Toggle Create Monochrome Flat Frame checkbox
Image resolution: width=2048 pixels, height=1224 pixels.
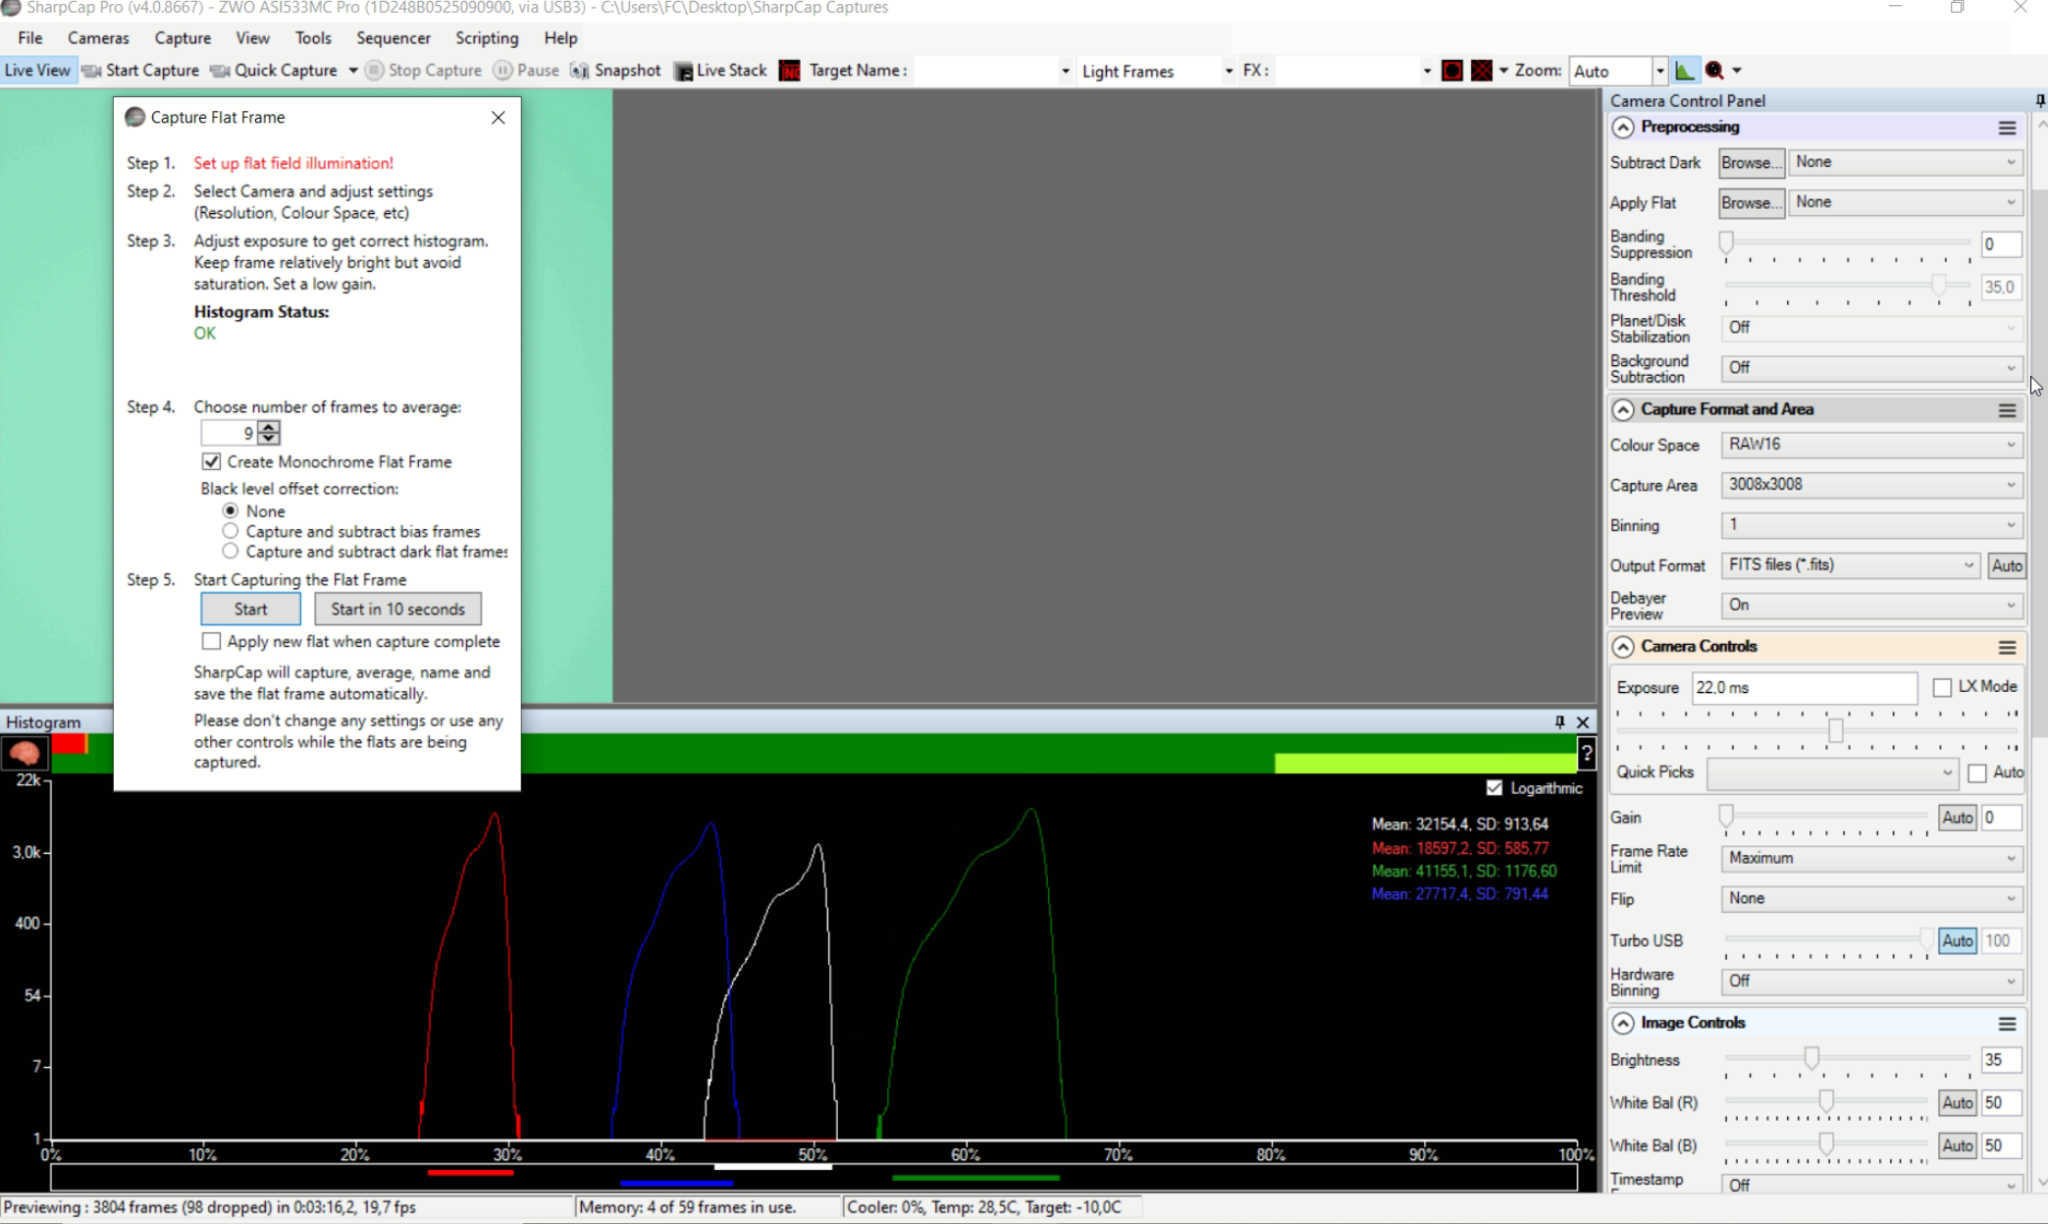point(211,462)
